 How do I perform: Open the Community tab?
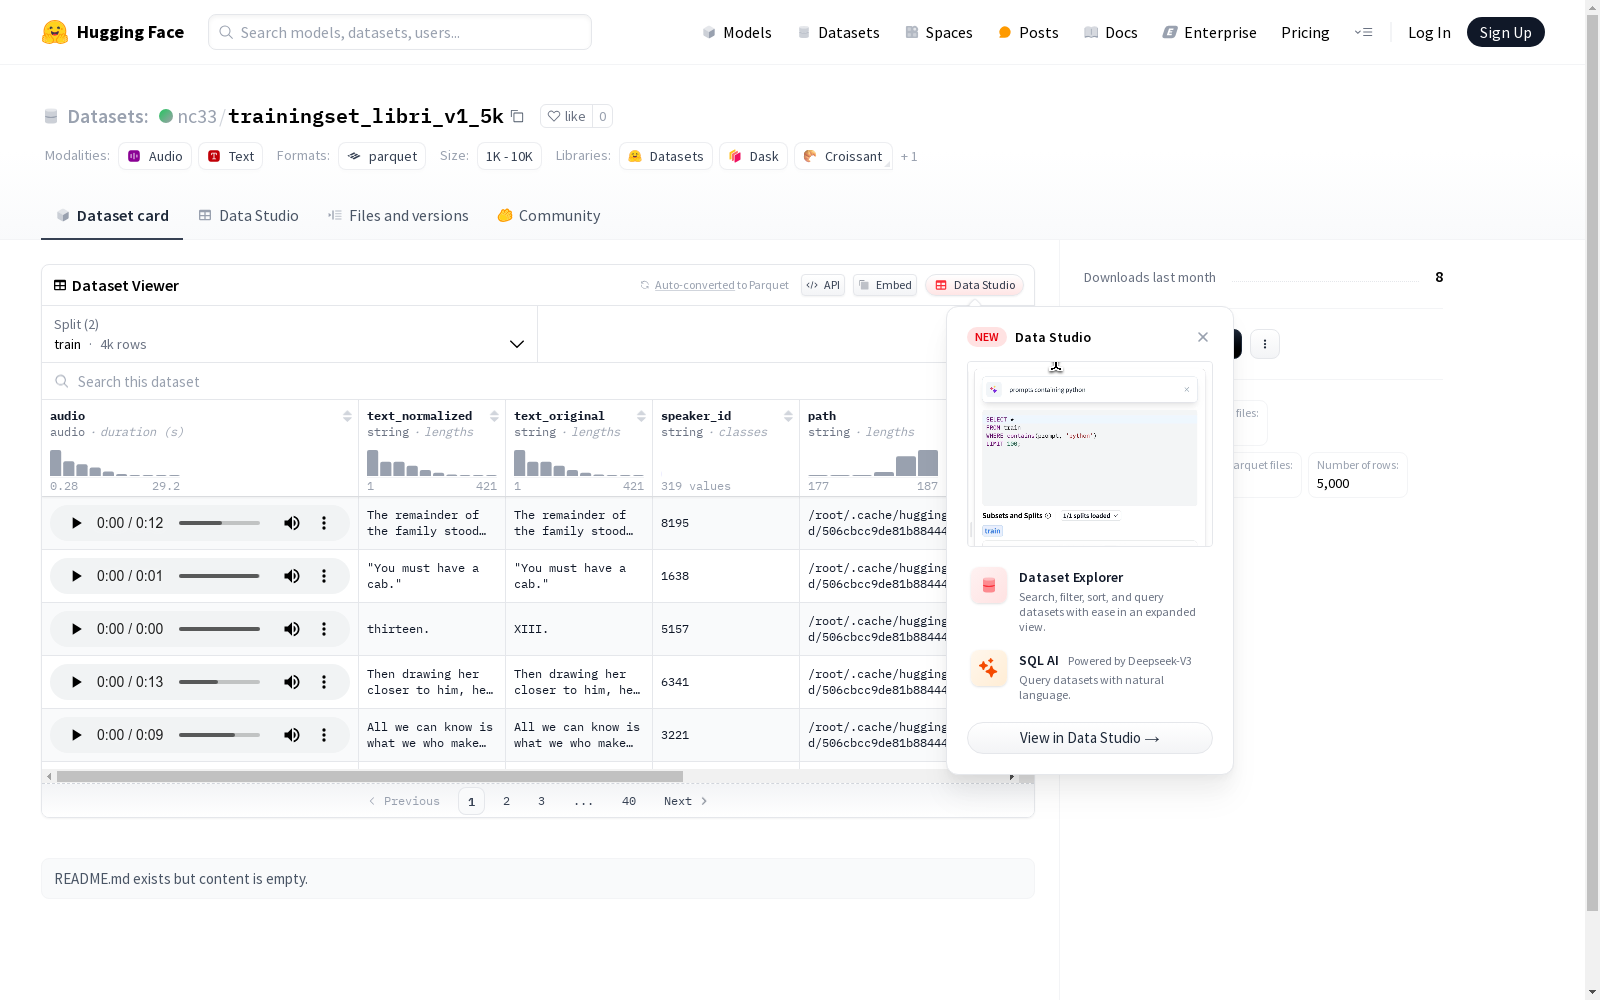[x=549, y=216]
